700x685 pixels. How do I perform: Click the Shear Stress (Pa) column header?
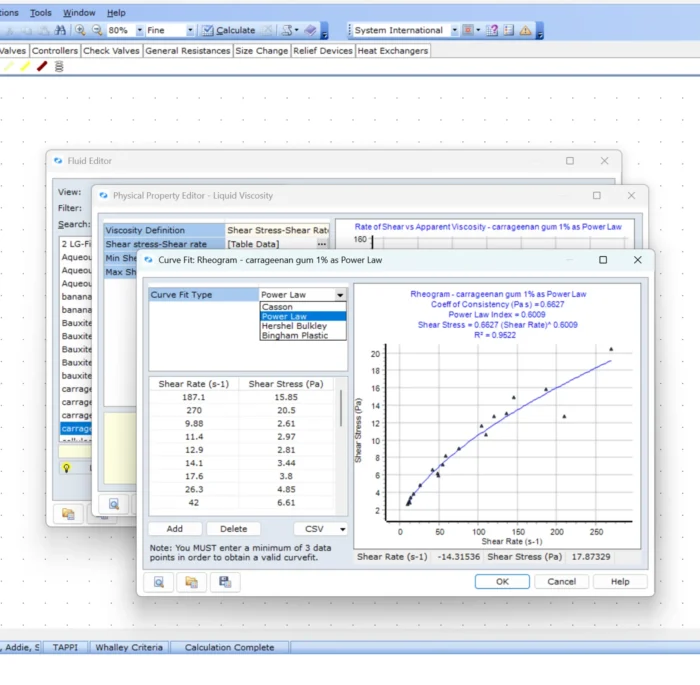[286, 384]
